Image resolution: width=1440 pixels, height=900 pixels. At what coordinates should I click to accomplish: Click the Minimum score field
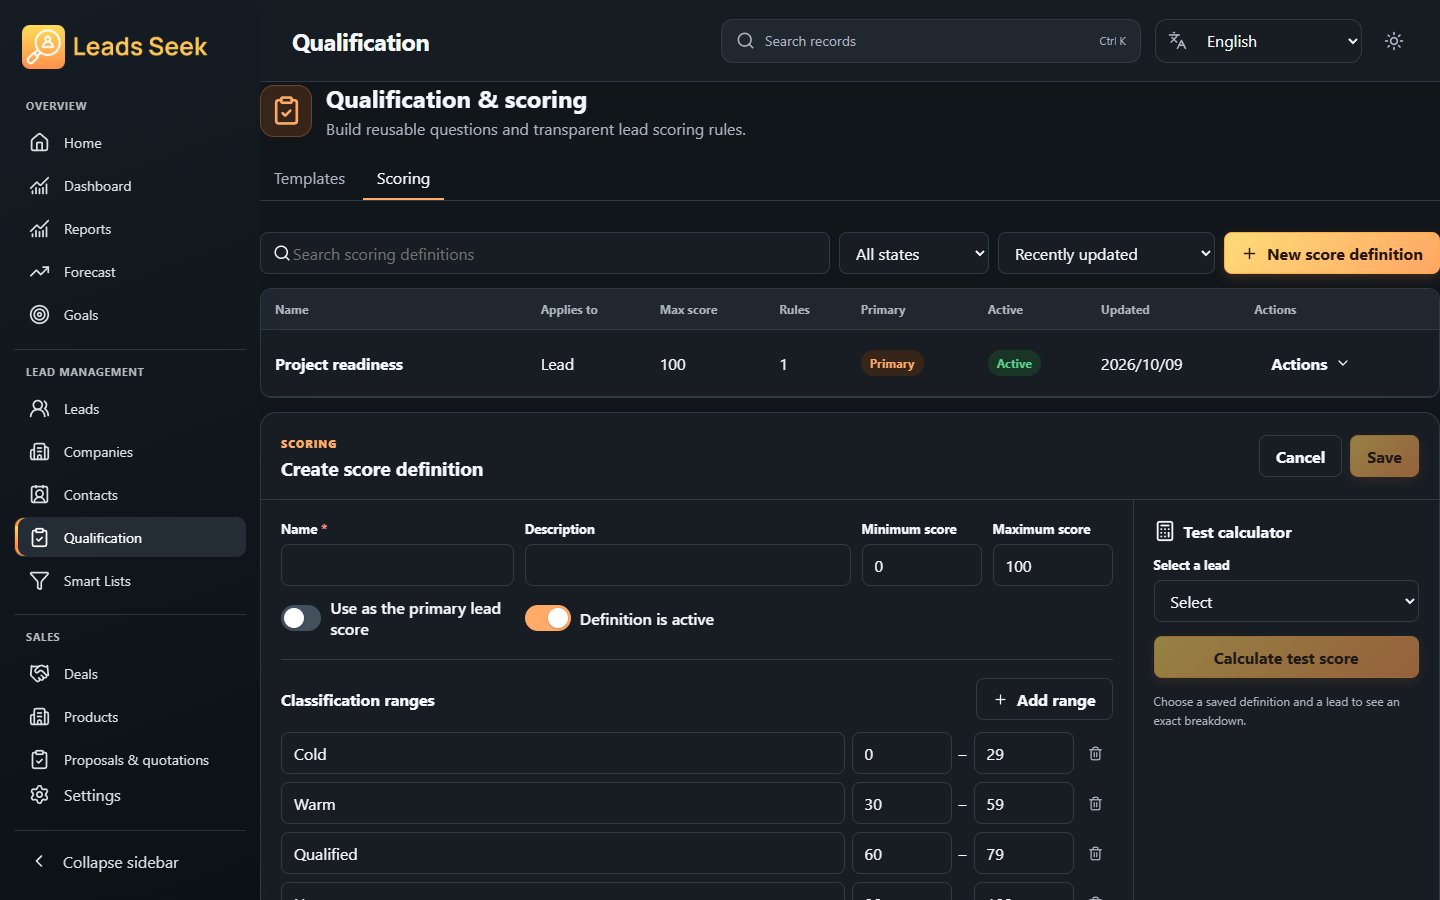tap(921, 565)
